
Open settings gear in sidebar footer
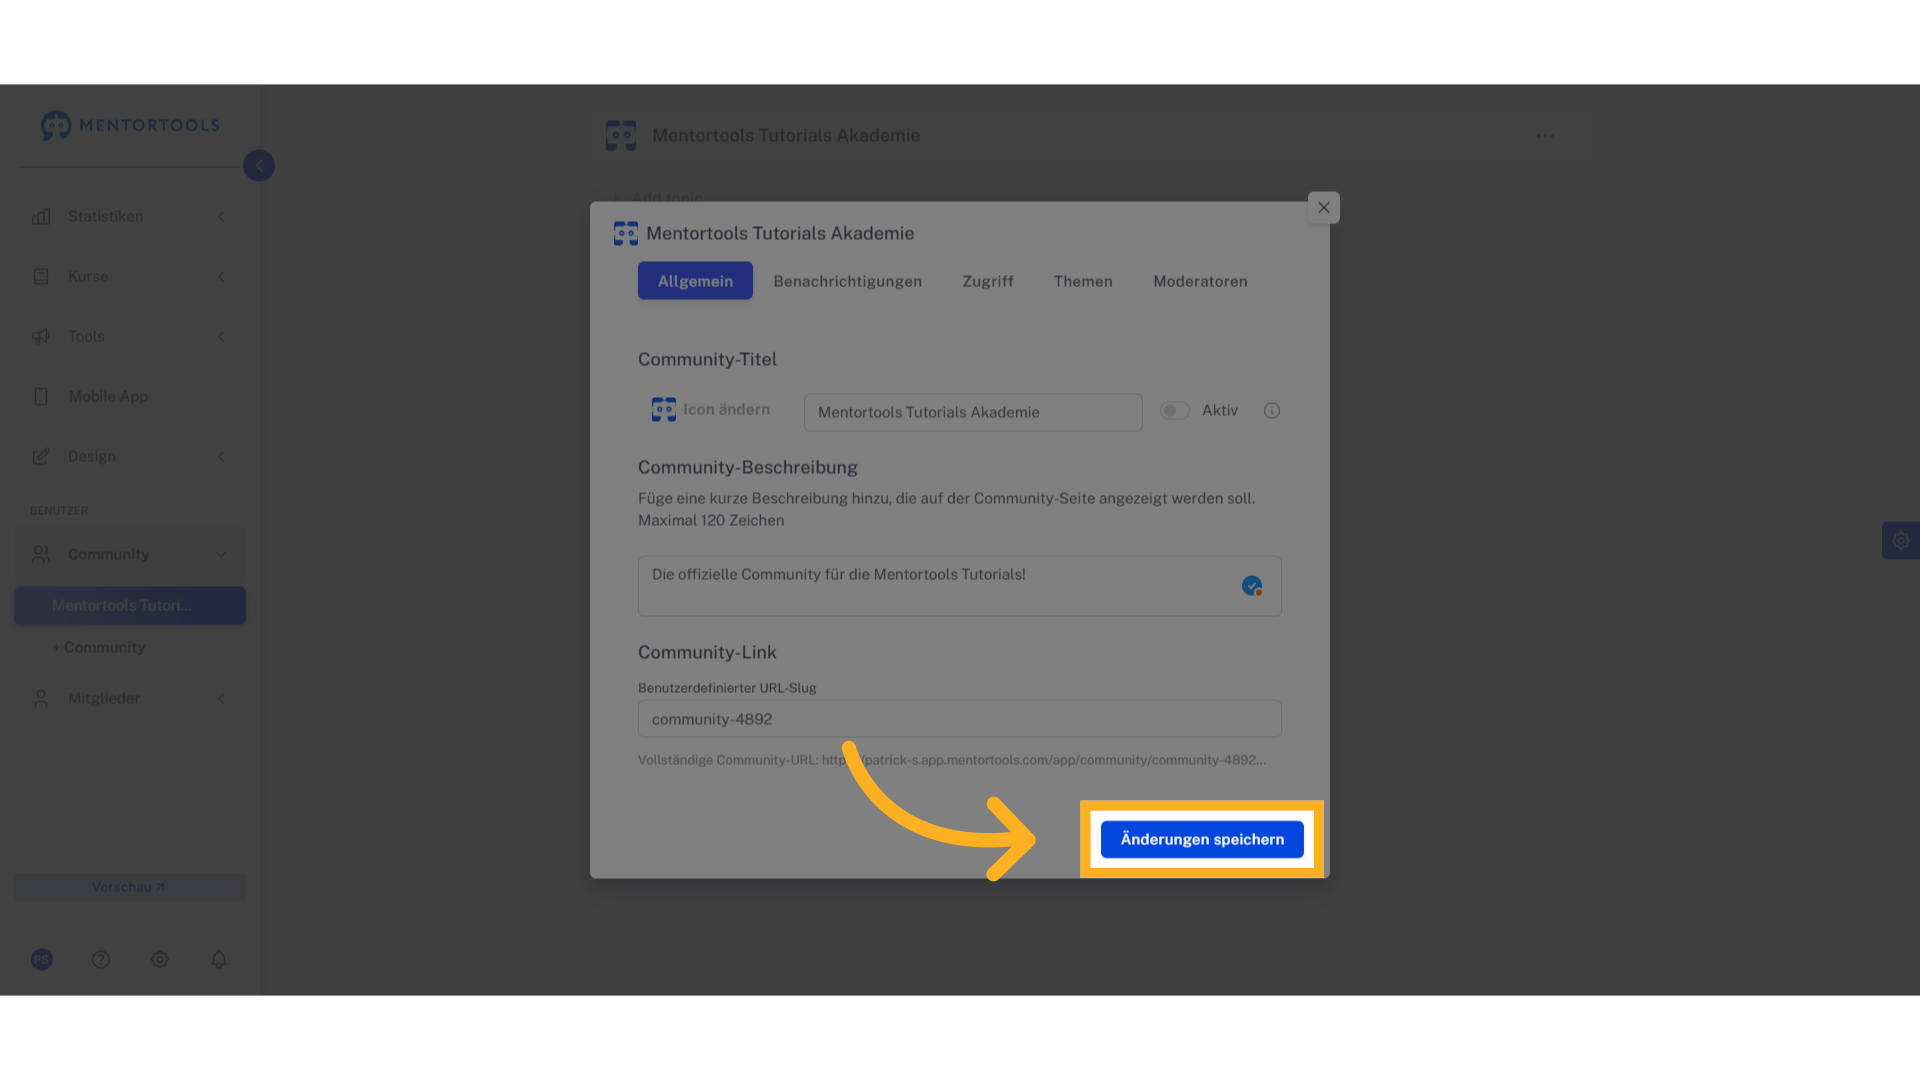160,960
